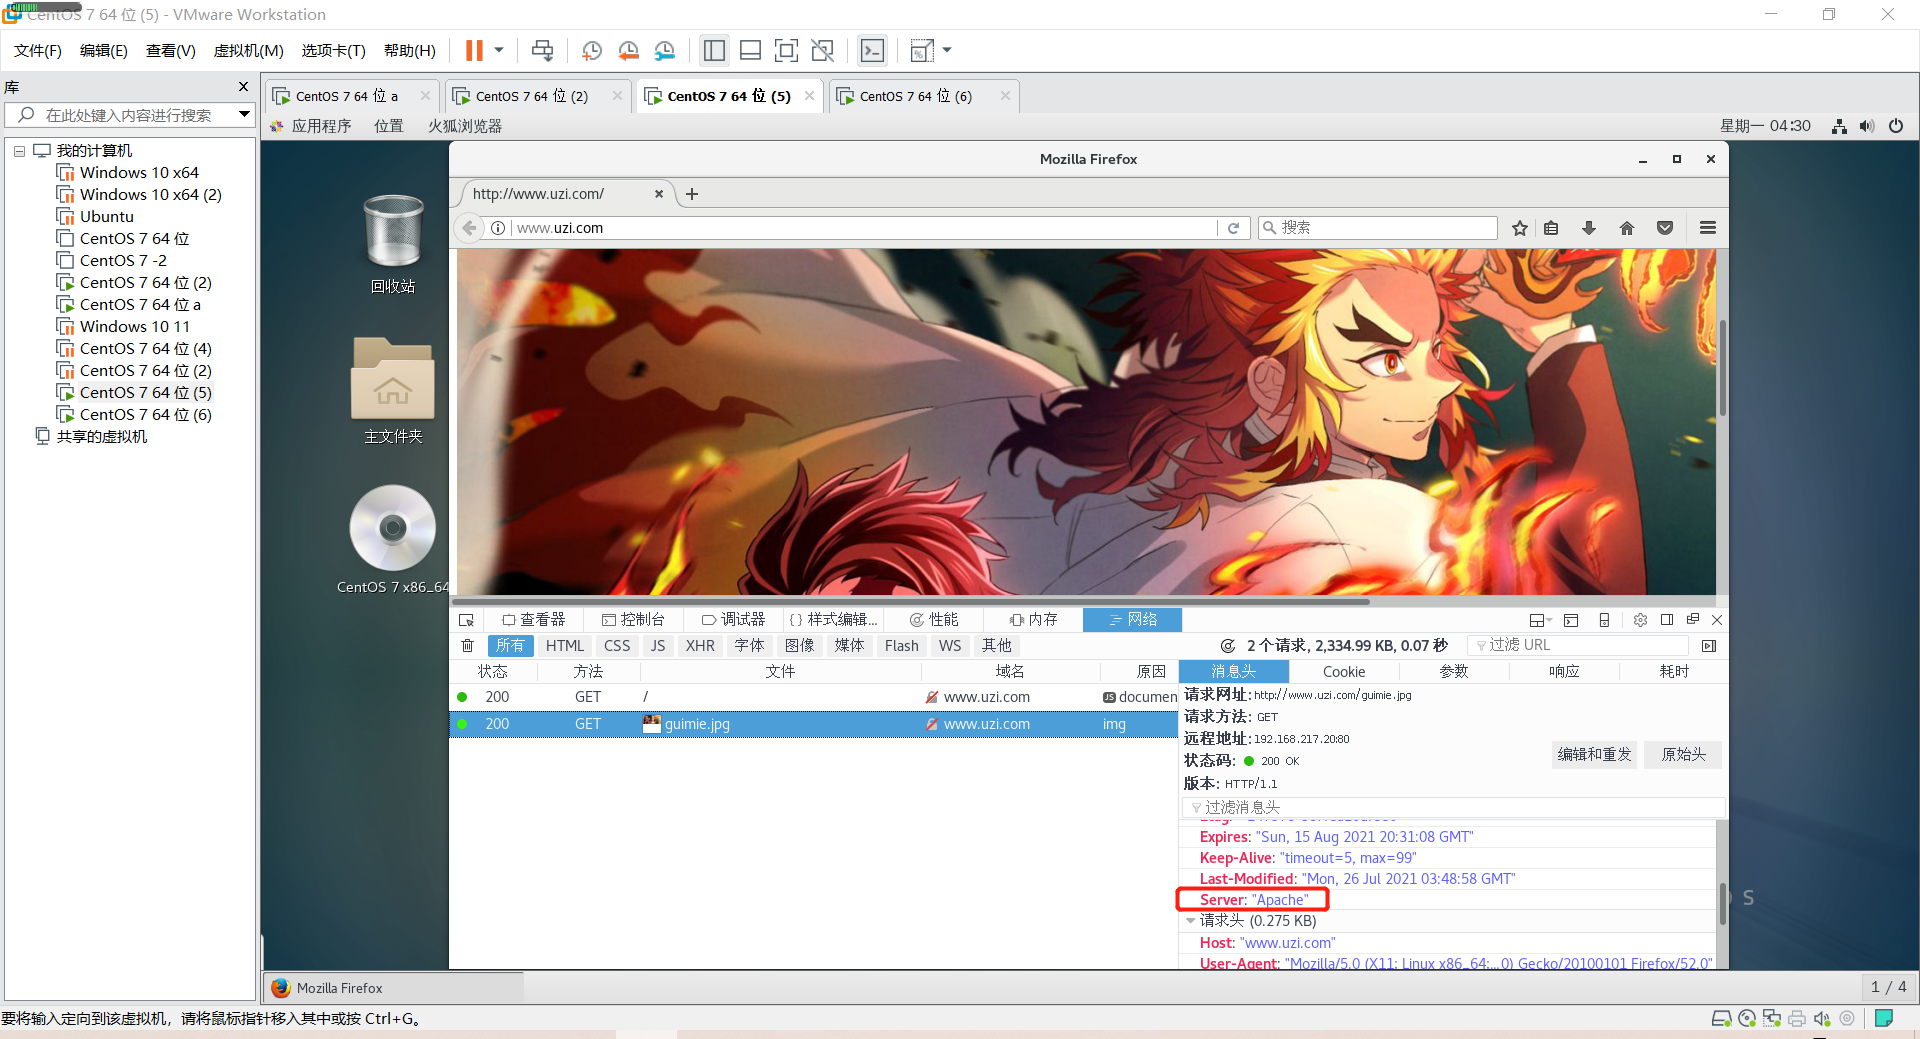1920x1039 pixels.
Task: Open the 应用程序 applications menu
Action: tap(322, 126)
